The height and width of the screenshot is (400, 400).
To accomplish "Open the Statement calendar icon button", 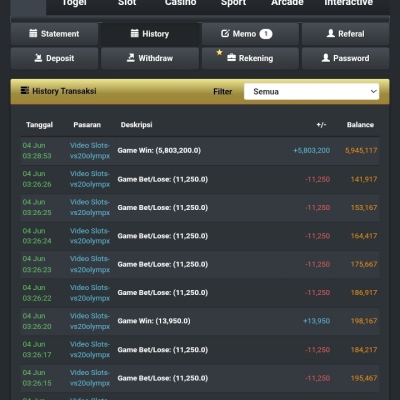I will pyautogui.click(x=33, y=33).
